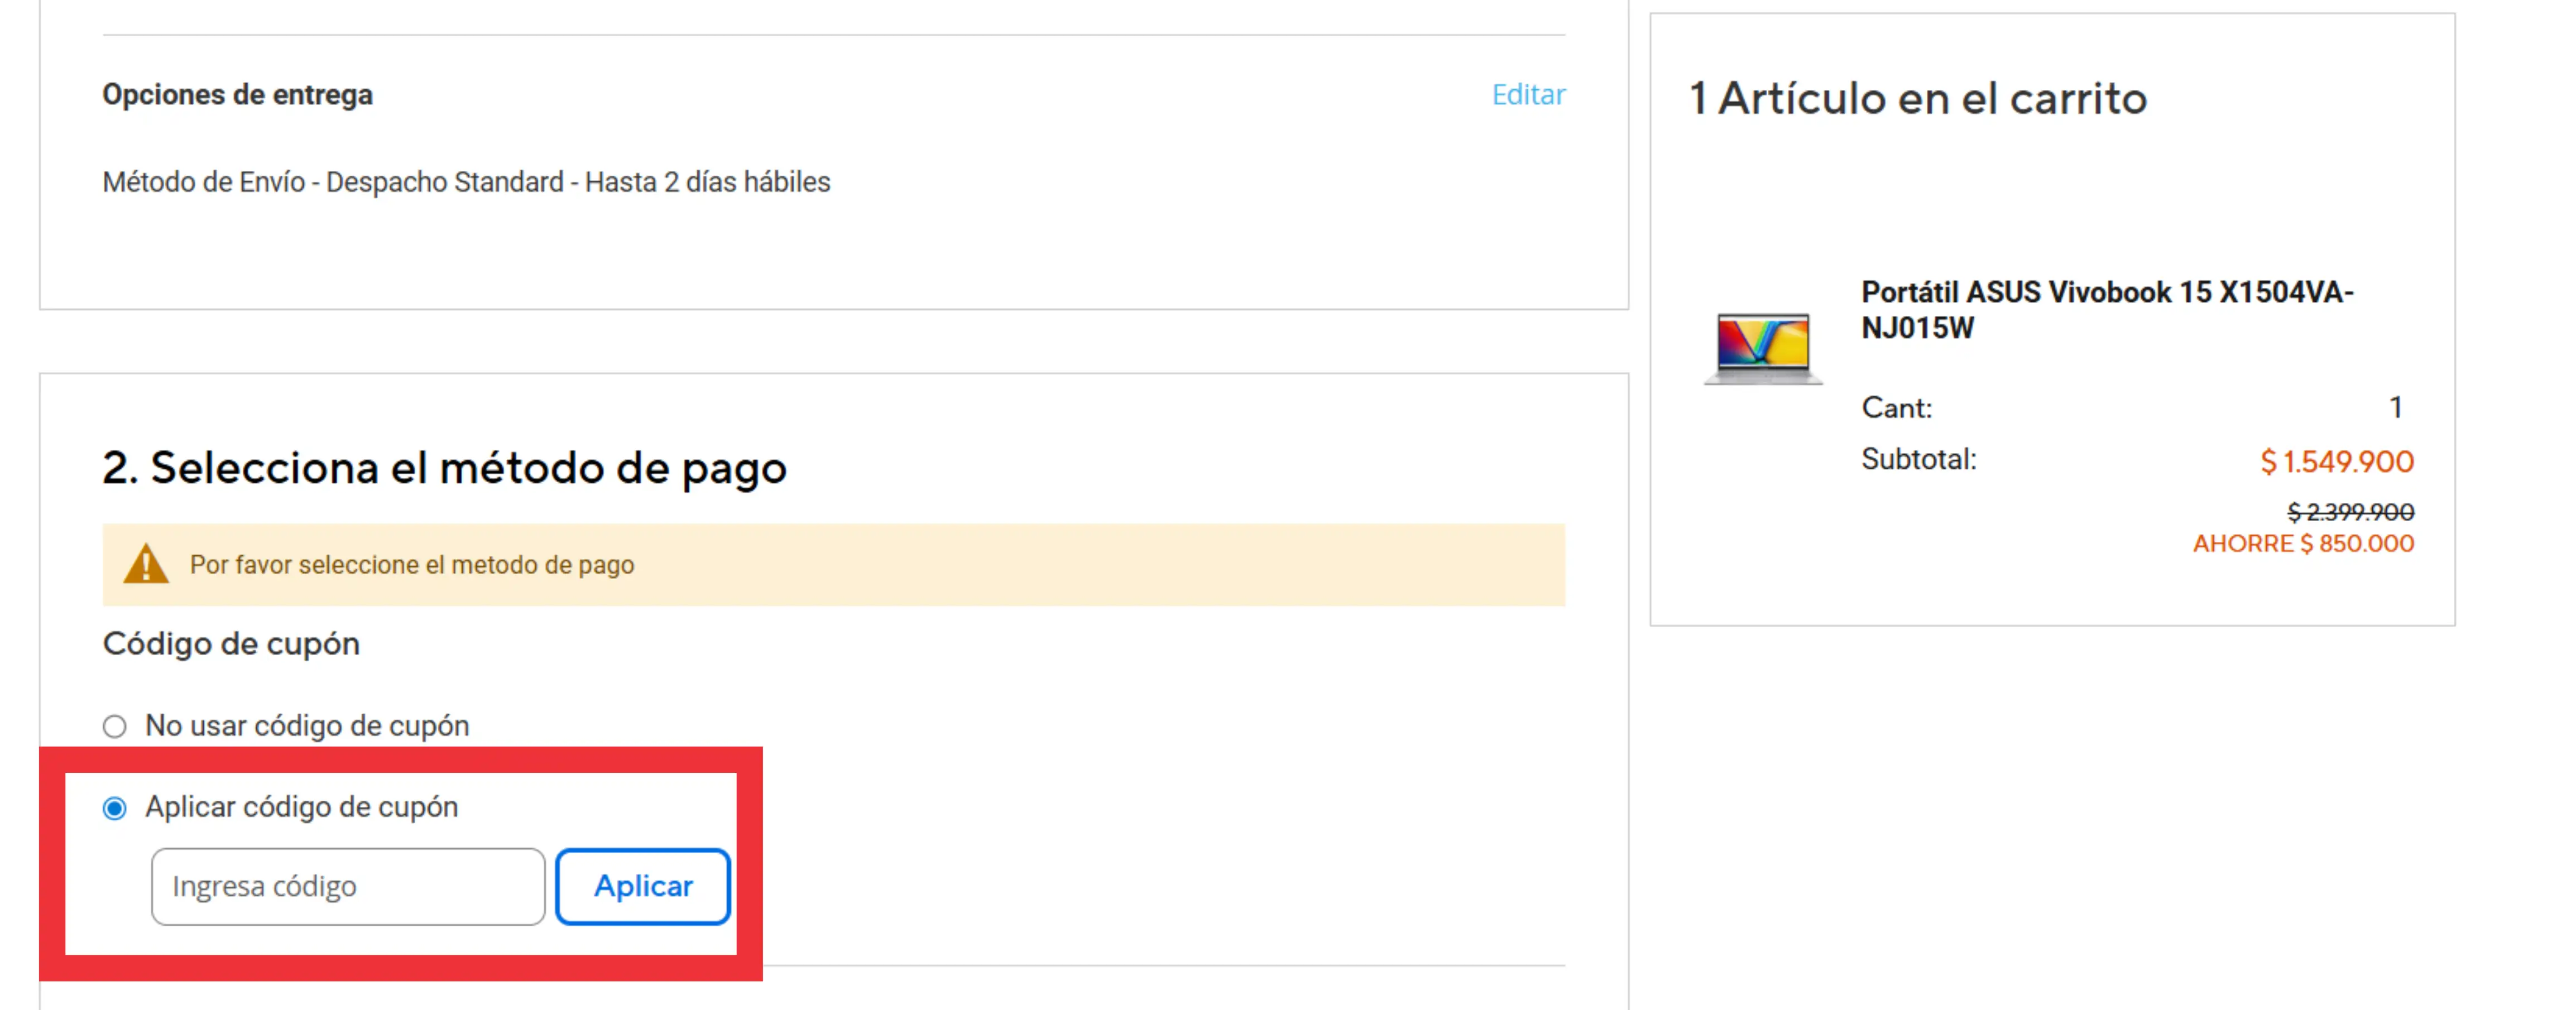Image resolution: width=2576 pixels, height=1010 pixels.
Task: Click the 'Código de cupón' section label
Action: click(x=231, y=644)
